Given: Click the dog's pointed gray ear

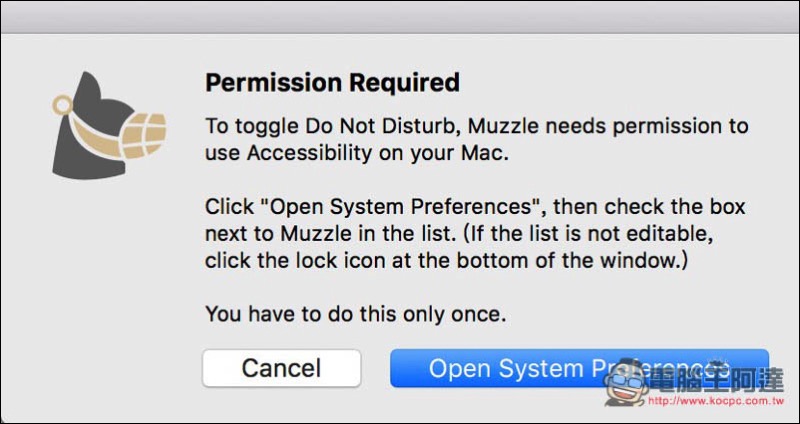Looking at the screenshot, I should [90, 91].
